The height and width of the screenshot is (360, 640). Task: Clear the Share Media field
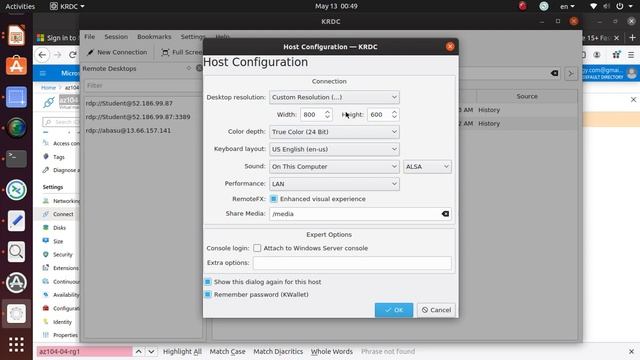(445, 214)
